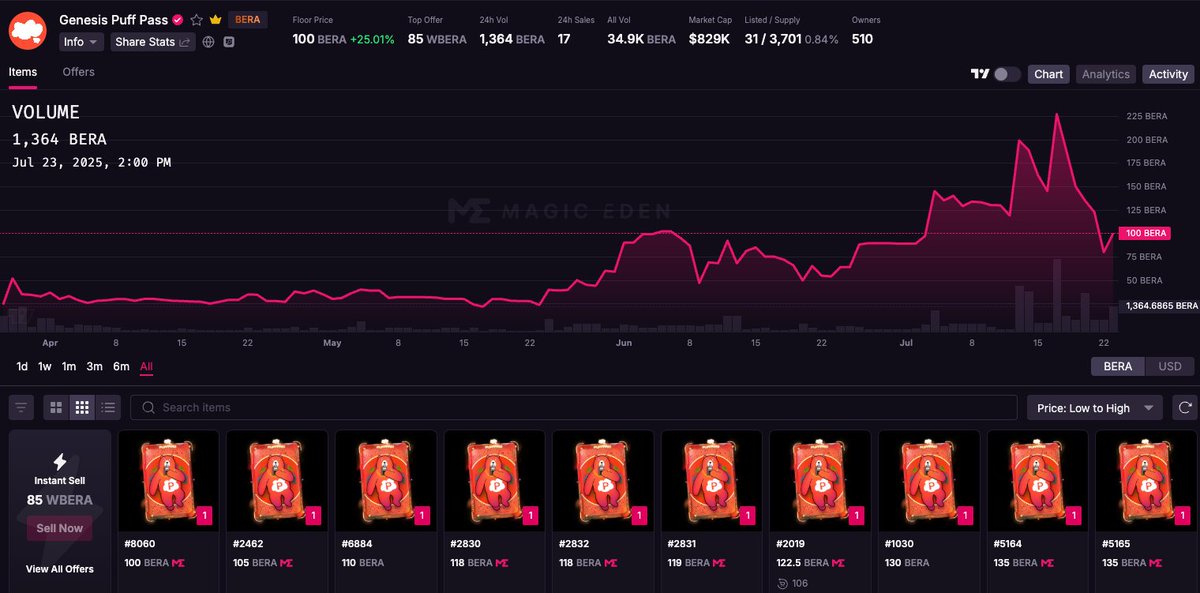Click the last-sale icon under item #2019
This screenshot has width=1200, height=593.
coord(783,583)
